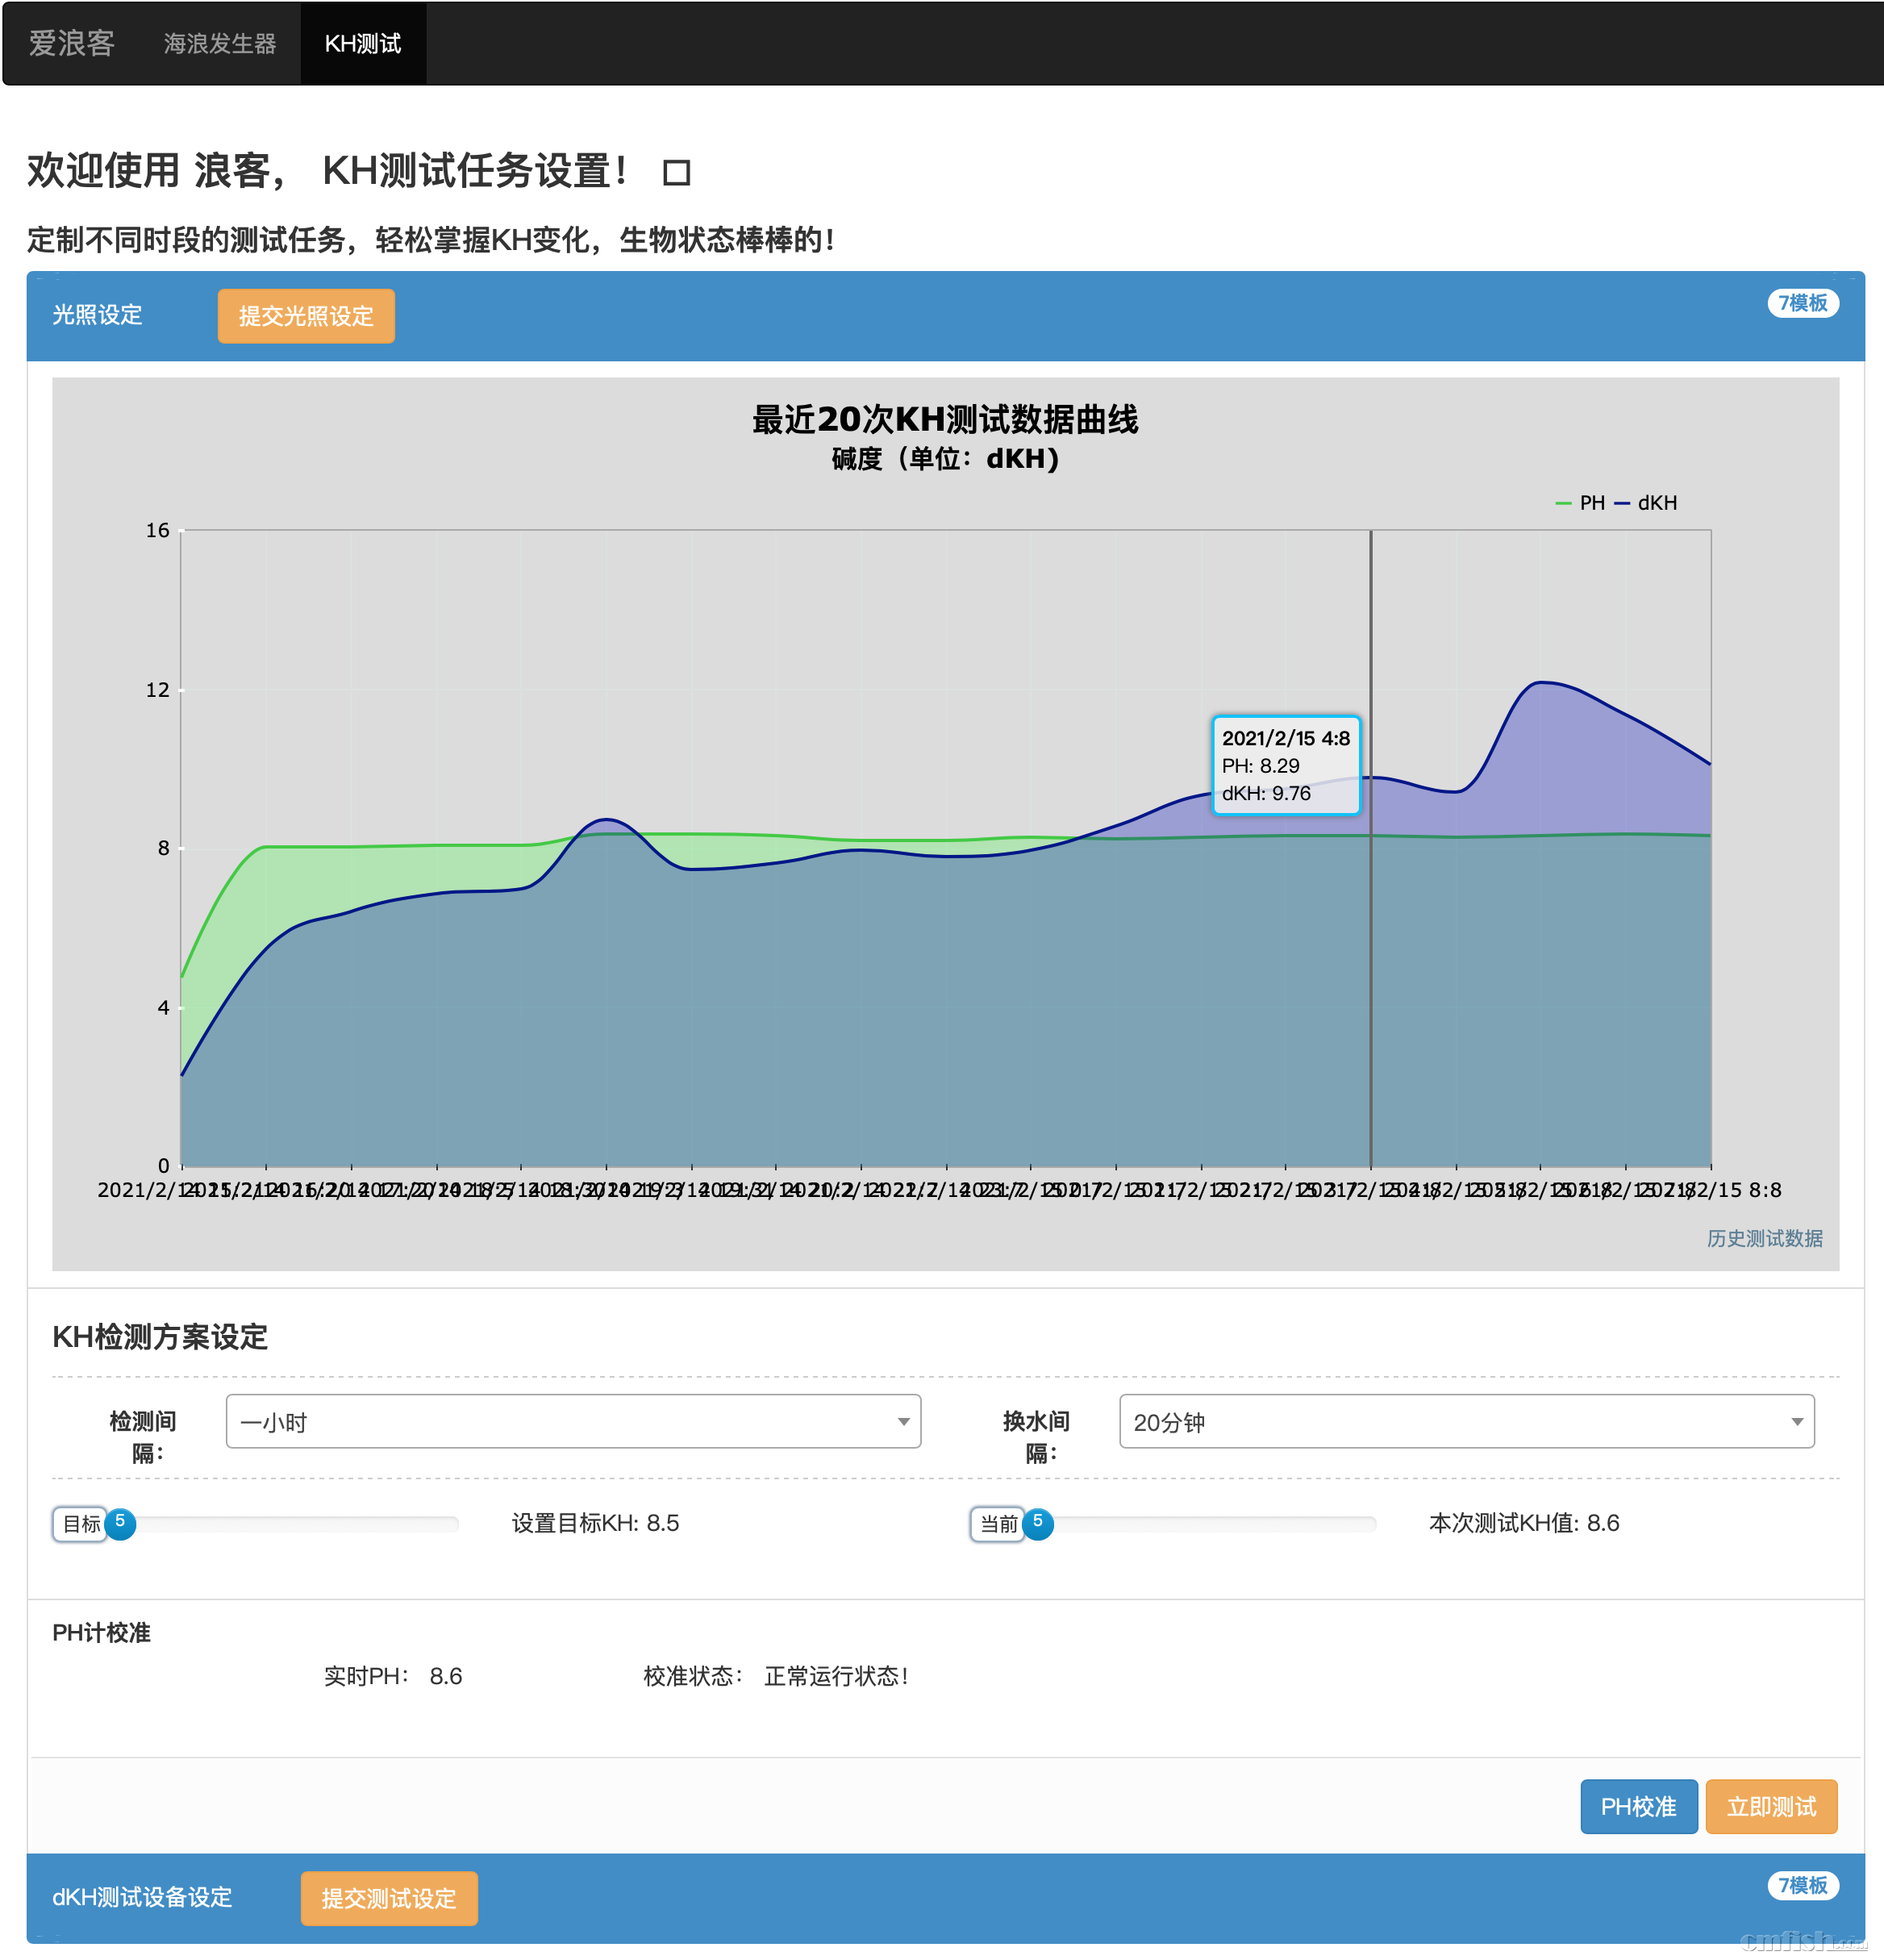This screenshot has width=1884, height=1960.
Task: Click the blue PH校准 button
Action: pos(1638,1806)
